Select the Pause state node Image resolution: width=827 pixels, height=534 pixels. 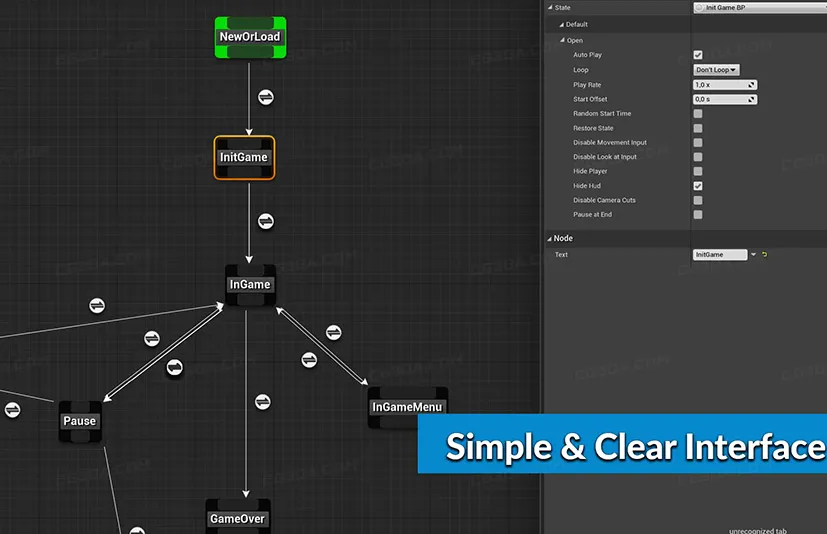[80, 421]
